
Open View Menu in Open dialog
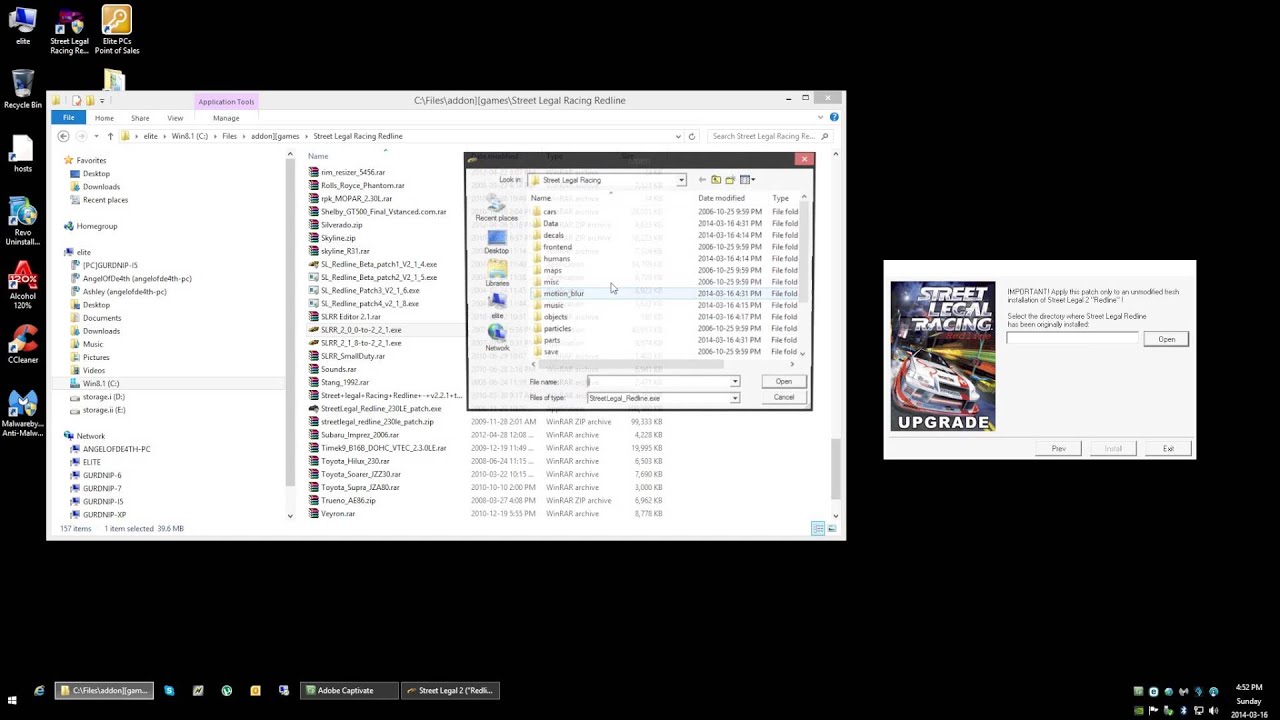coord(746,180)
